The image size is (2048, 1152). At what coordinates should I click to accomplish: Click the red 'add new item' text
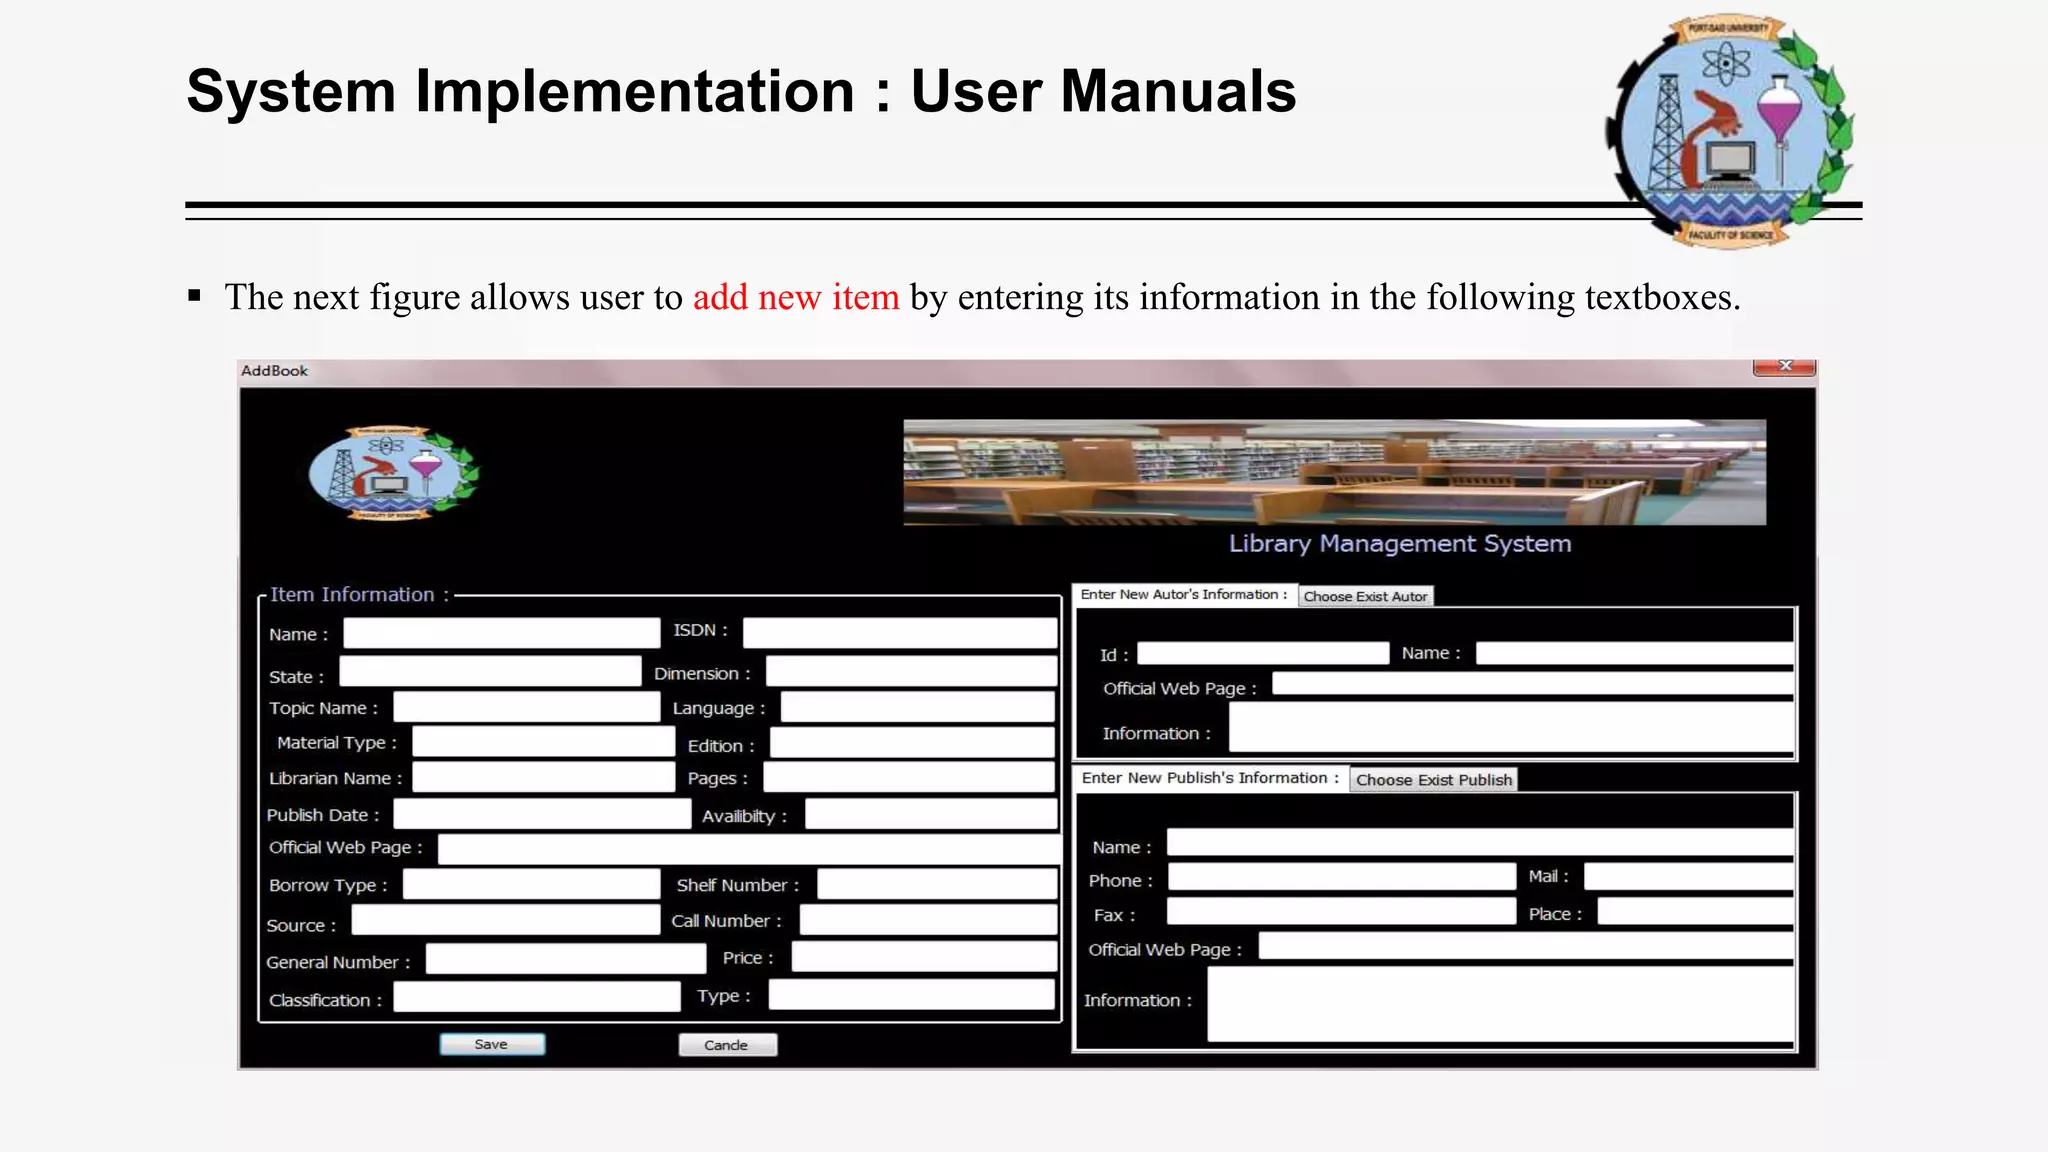point(796,297)
